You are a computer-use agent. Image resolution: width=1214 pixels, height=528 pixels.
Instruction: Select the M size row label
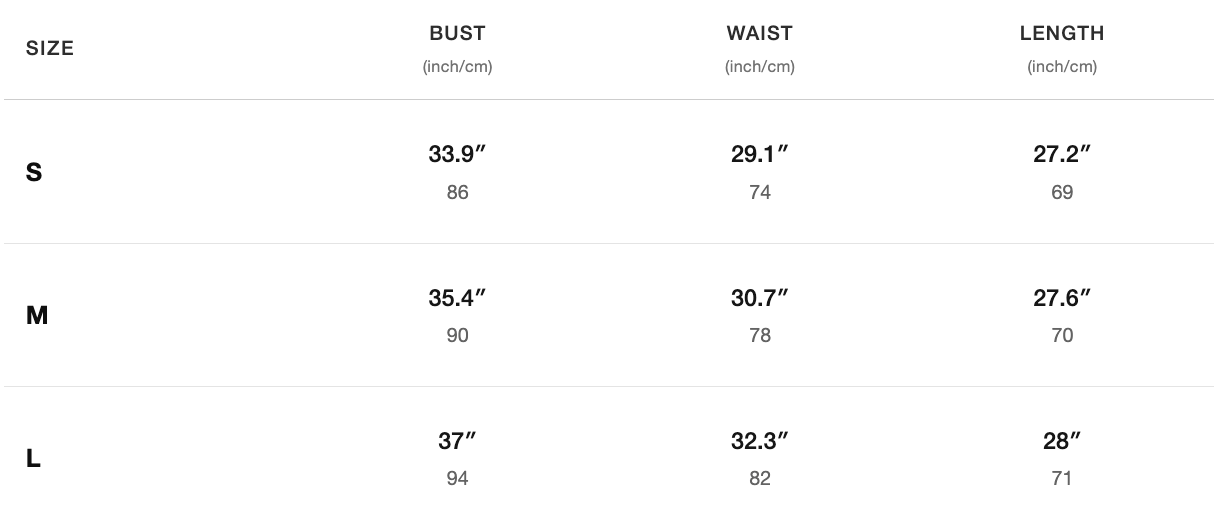click(37, 316)
